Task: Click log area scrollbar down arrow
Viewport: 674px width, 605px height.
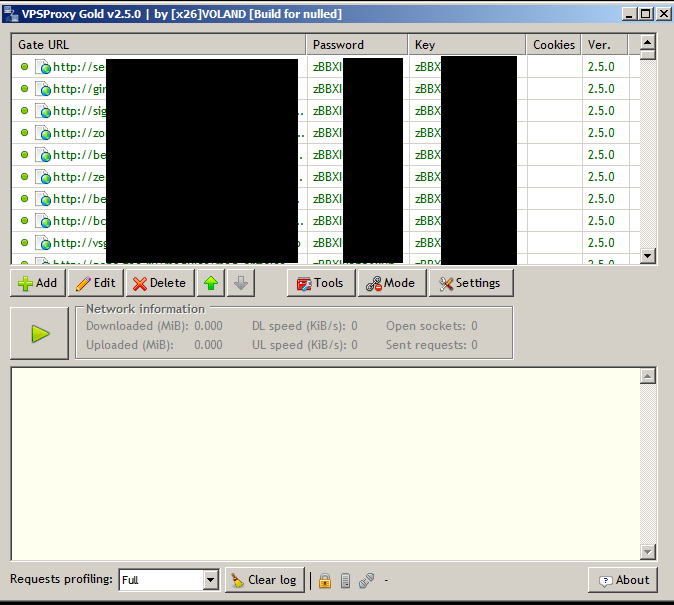Action: coord(648,551)
